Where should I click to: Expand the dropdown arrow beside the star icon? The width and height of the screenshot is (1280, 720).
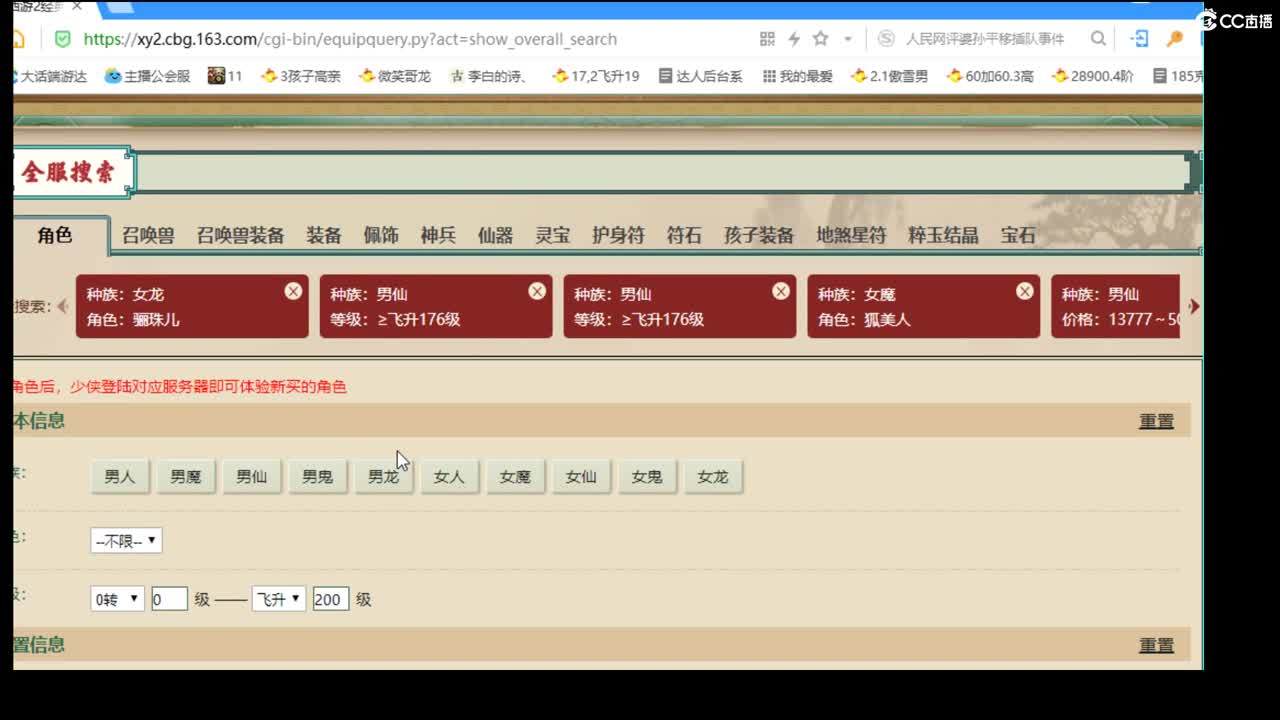[x=847, y=39]
